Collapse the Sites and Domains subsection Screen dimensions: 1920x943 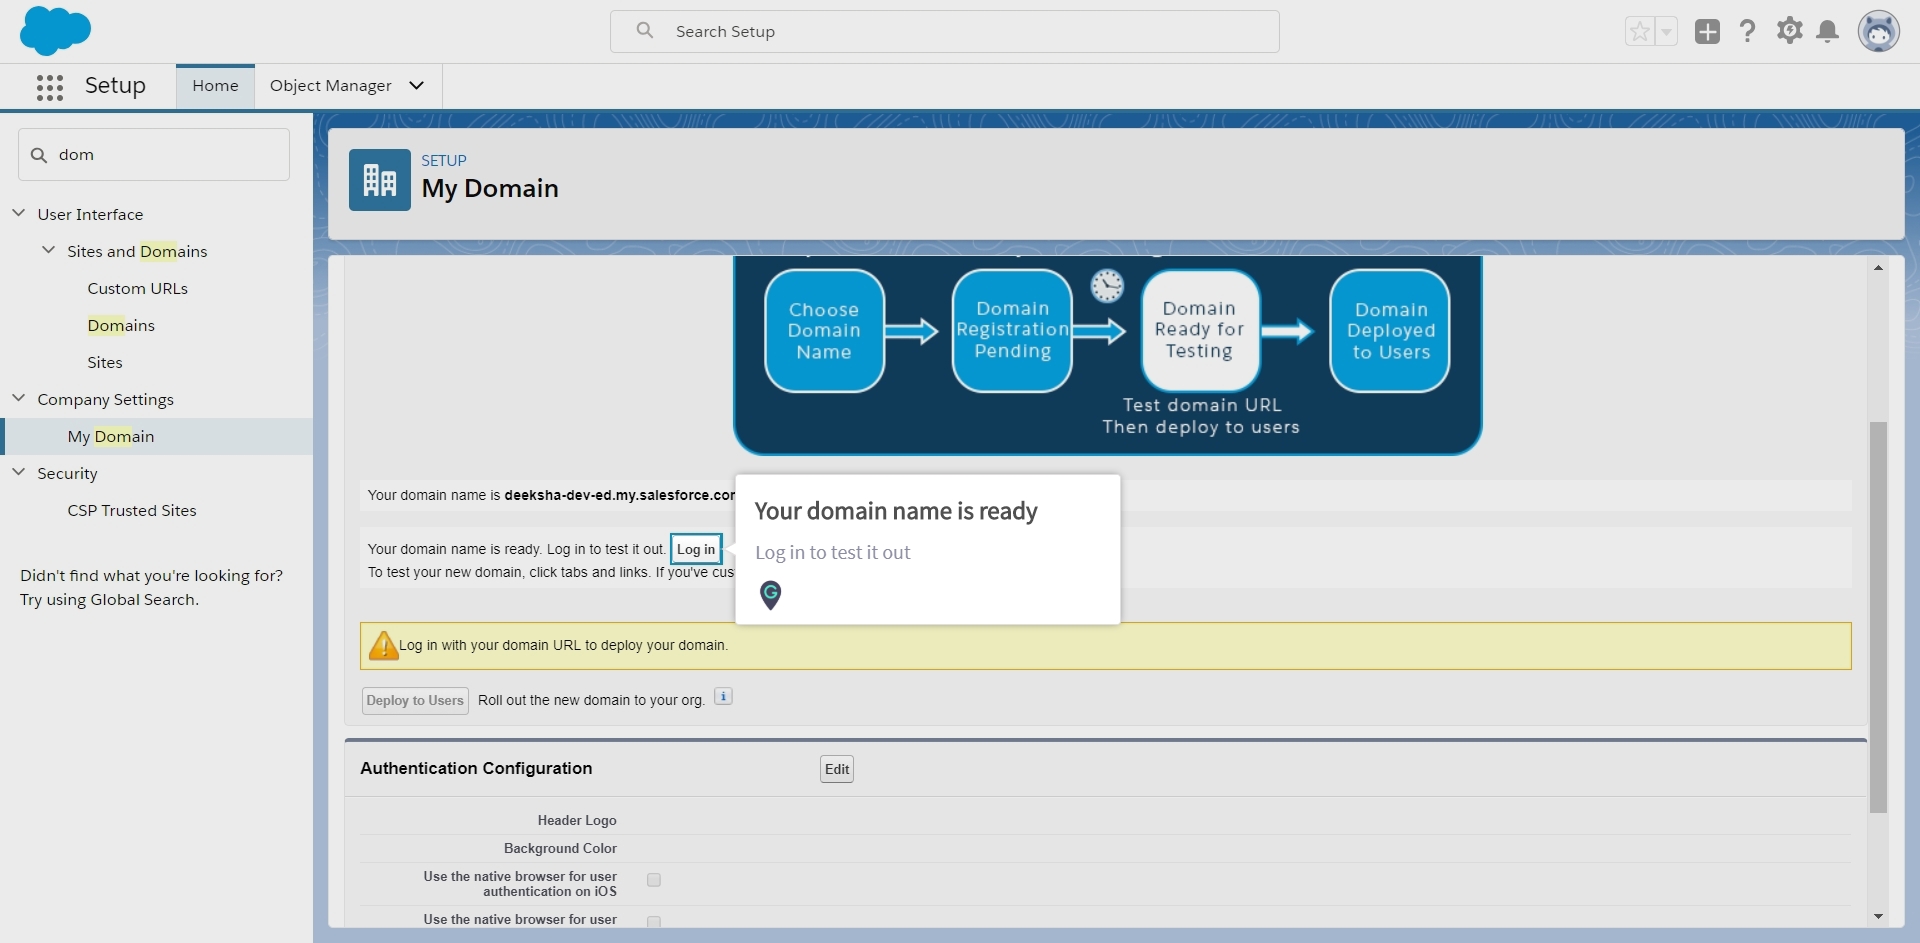click(48, 250)
